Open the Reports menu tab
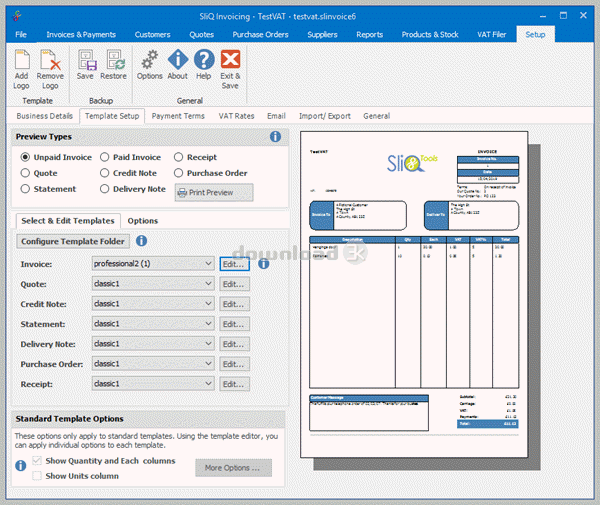Viewport: 600px width, 505px height. coord(369,34)
